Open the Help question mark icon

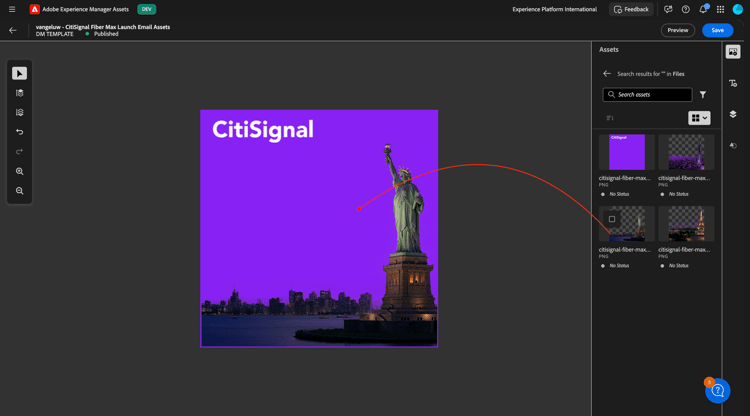coord(685,9)
